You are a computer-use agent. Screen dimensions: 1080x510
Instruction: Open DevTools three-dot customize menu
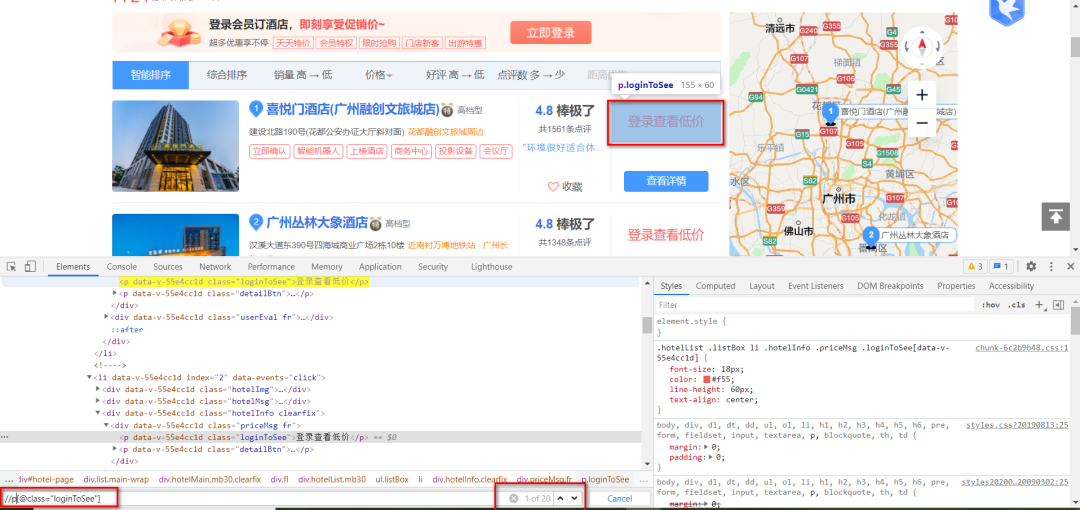1051,267
